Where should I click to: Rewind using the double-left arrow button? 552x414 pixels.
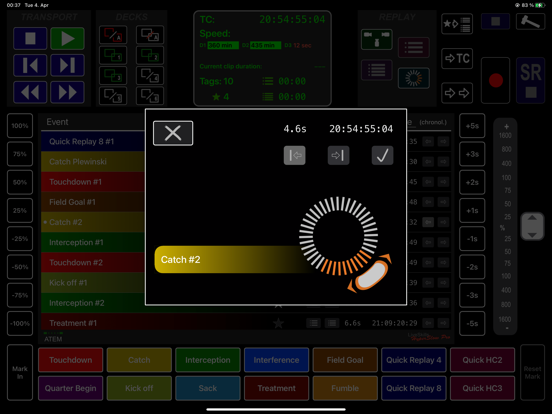coord(30,92)
